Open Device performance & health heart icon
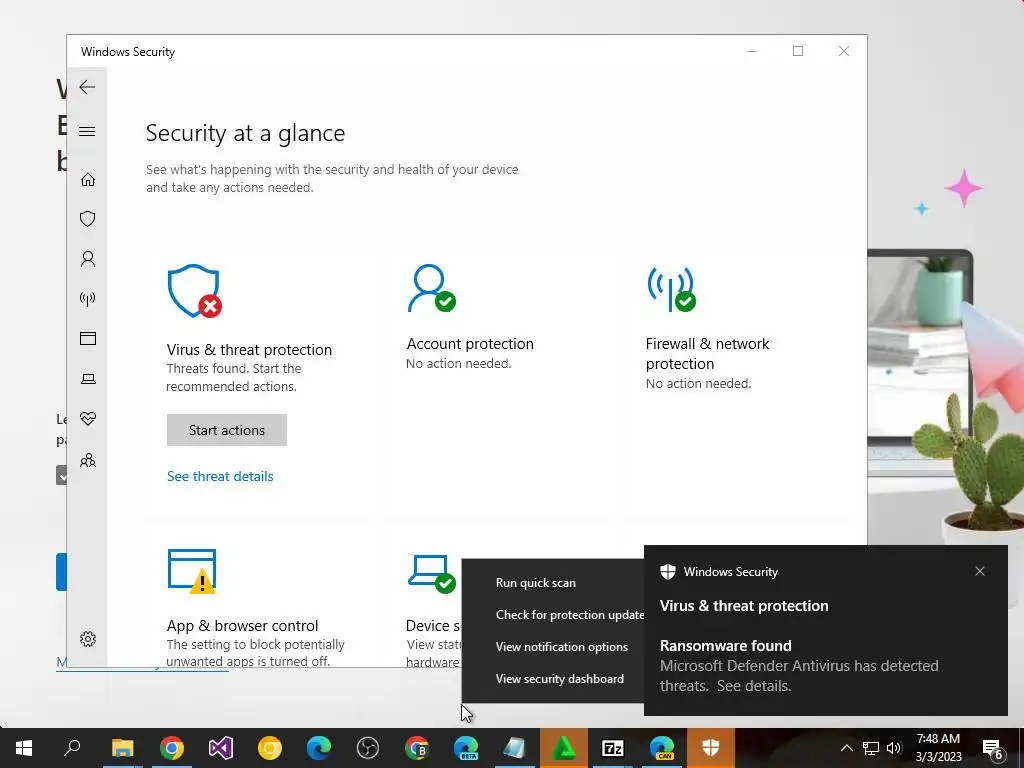 (88, 419)
